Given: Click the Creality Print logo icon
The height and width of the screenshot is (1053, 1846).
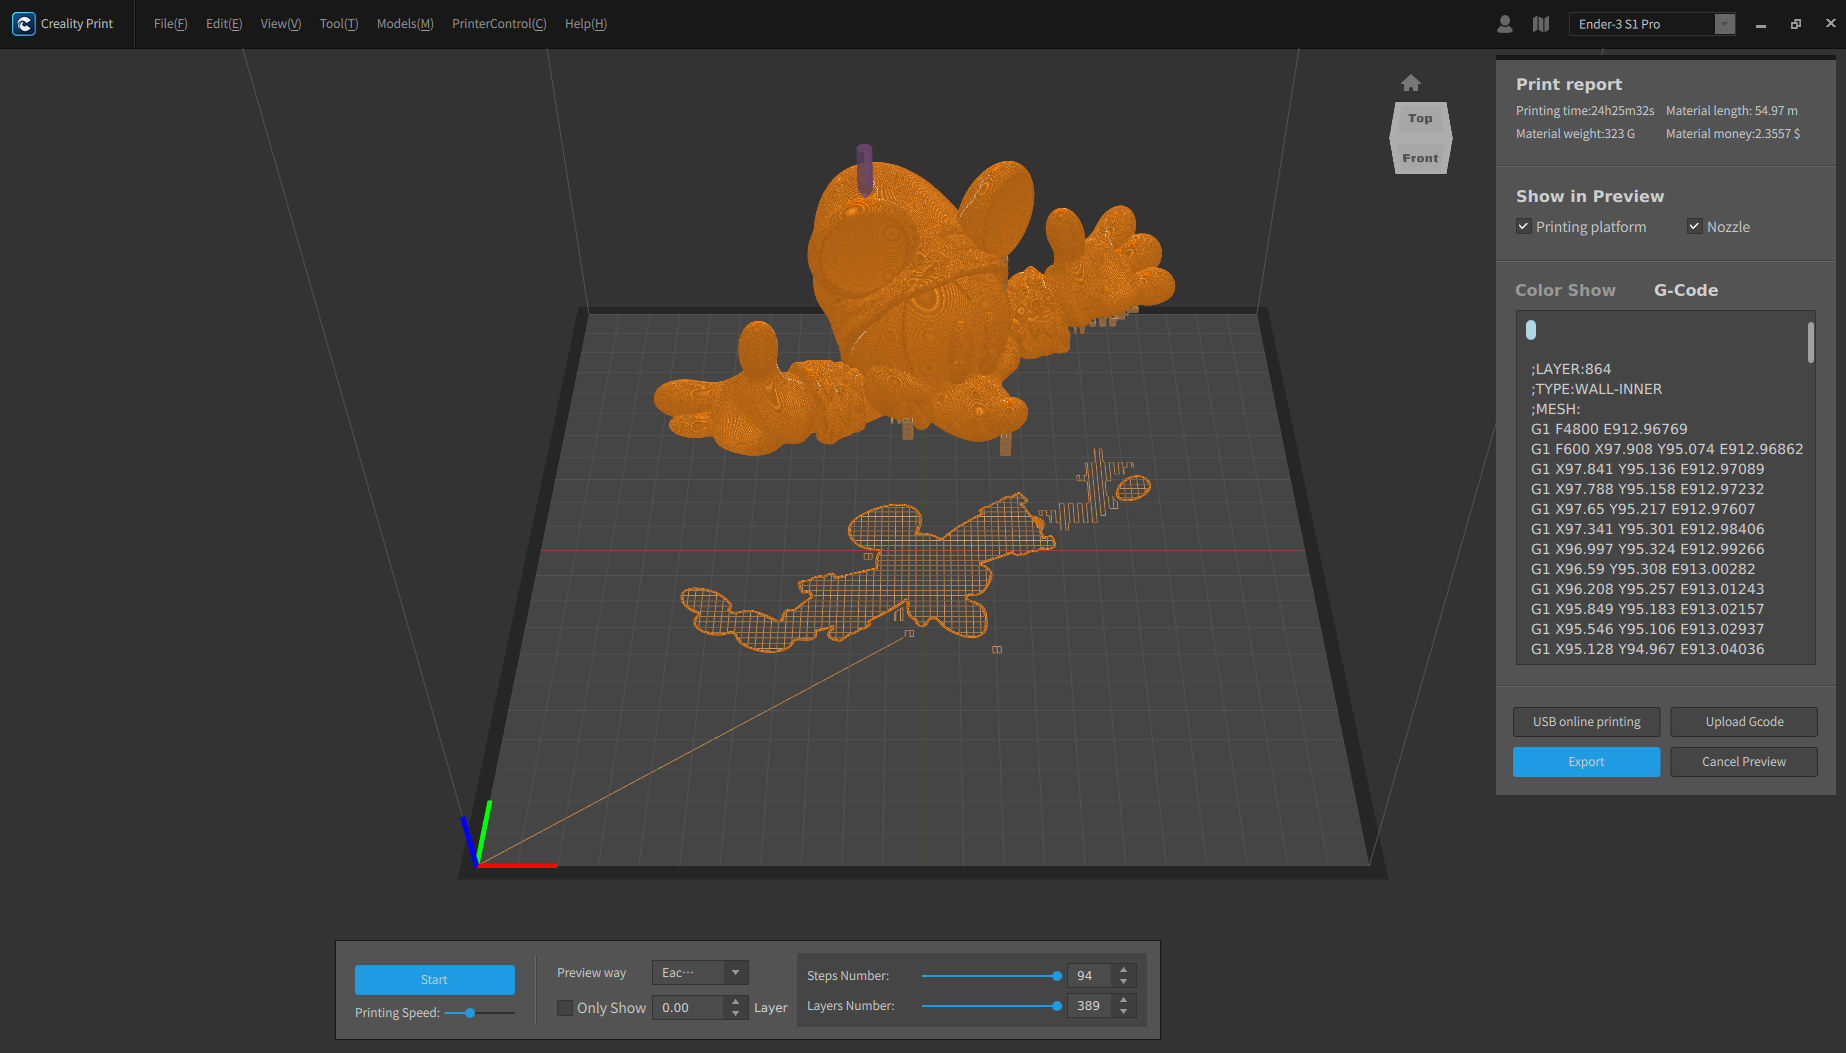Looking at the screenshot, I should pos(24,24).
